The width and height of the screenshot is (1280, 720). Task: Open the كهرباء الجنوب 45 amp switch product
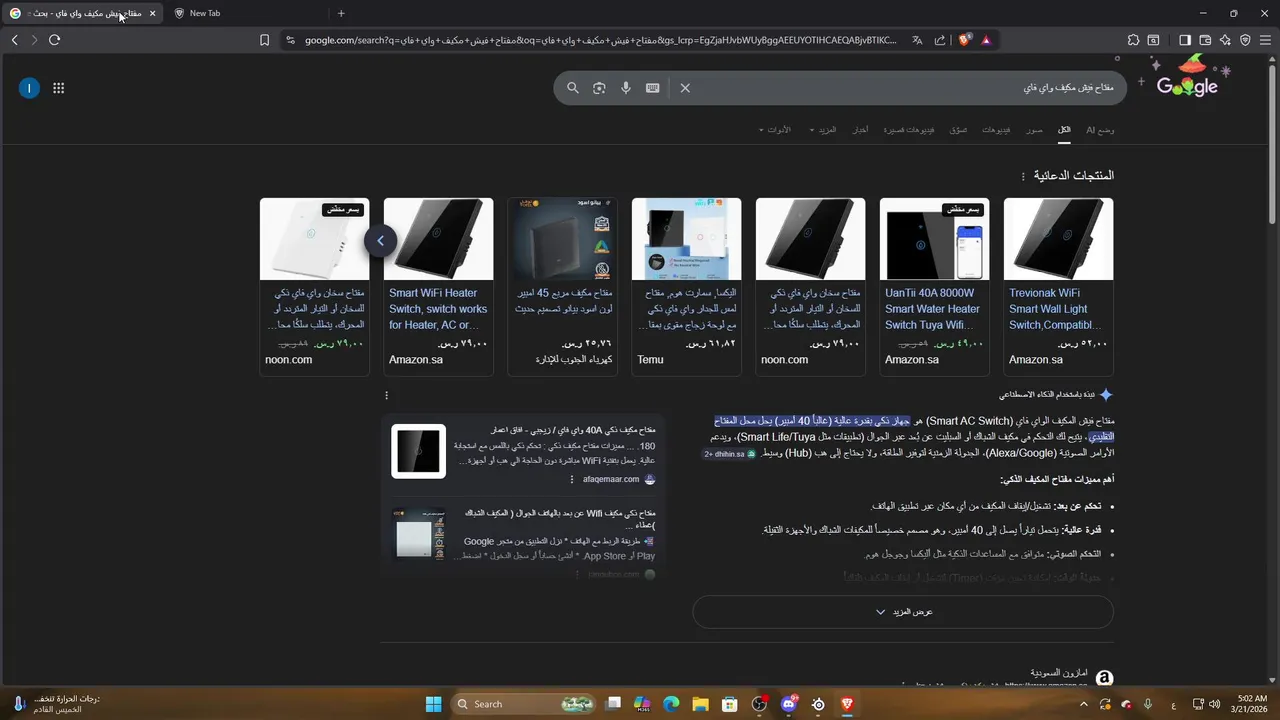(x=562, y=286)
